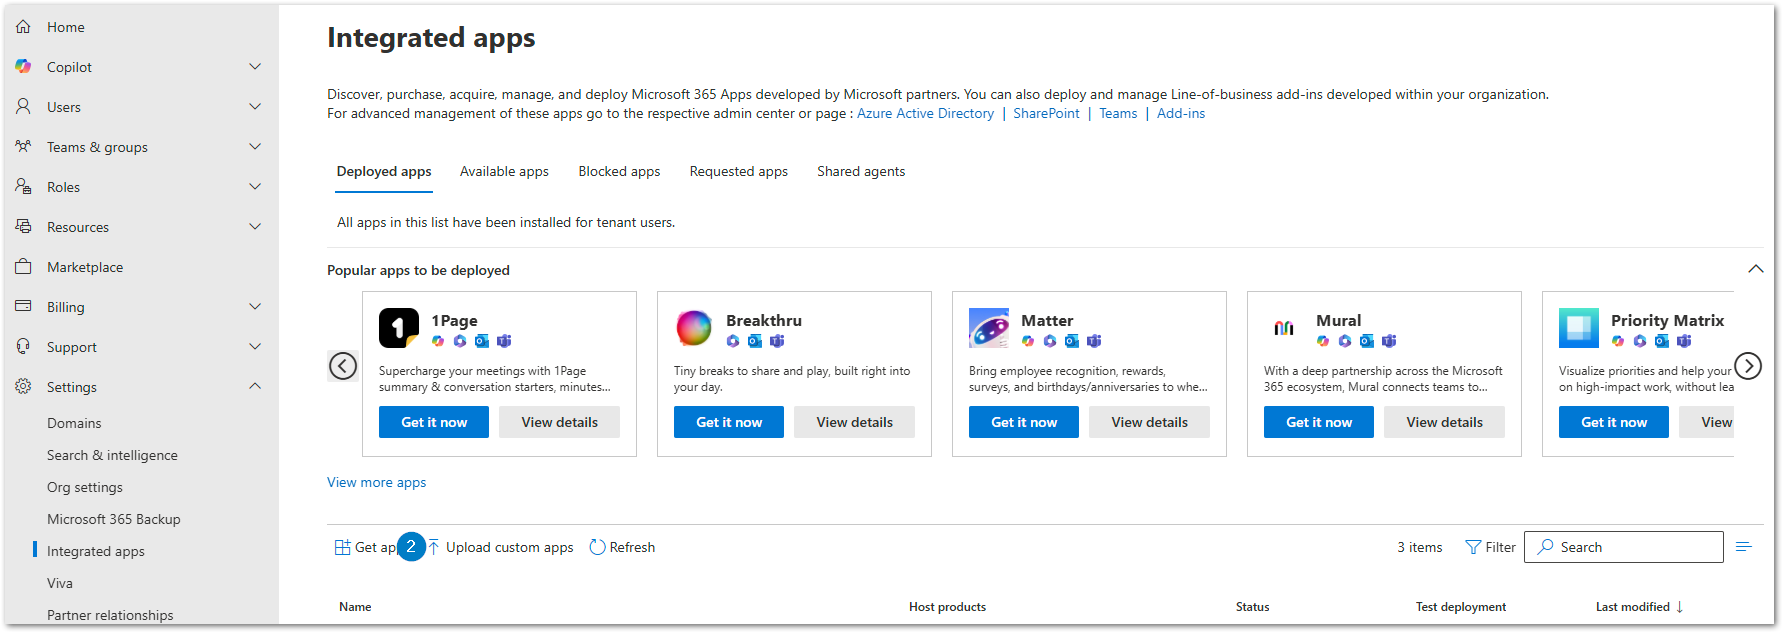The height and width of the screenshot is (633, 1783).
Task: Click the Last modified sort arrow
Action: 1680,607
